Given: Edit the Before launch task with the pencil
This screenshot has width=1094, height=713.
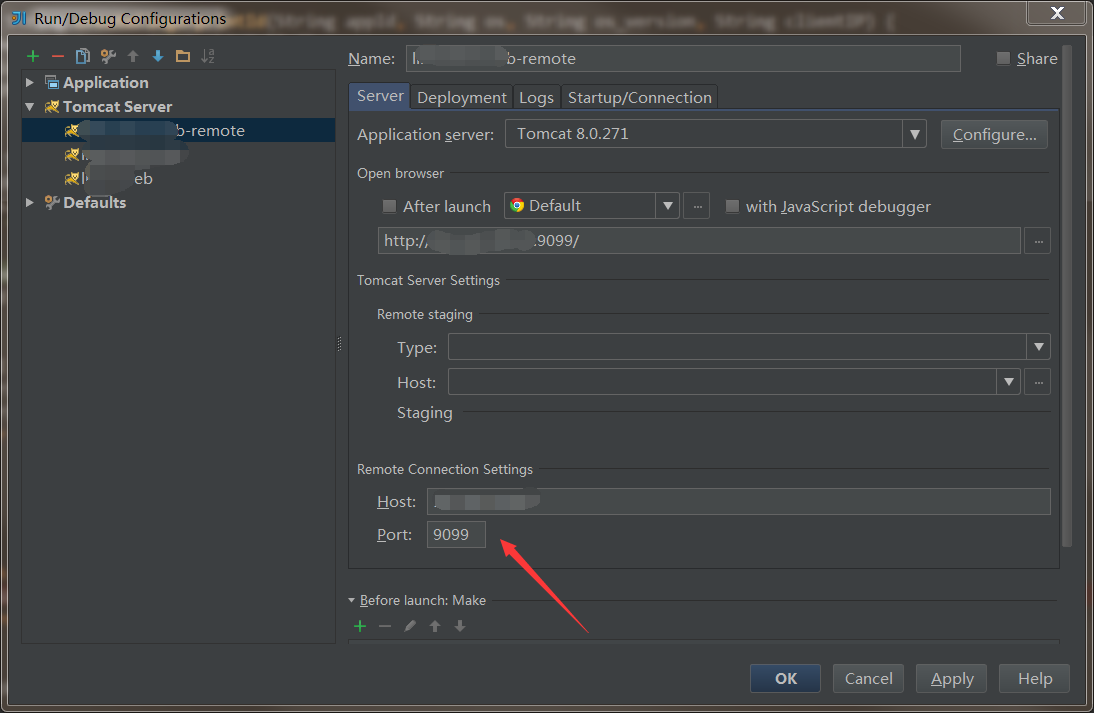Looking at the screenshot, I should 410,626.
